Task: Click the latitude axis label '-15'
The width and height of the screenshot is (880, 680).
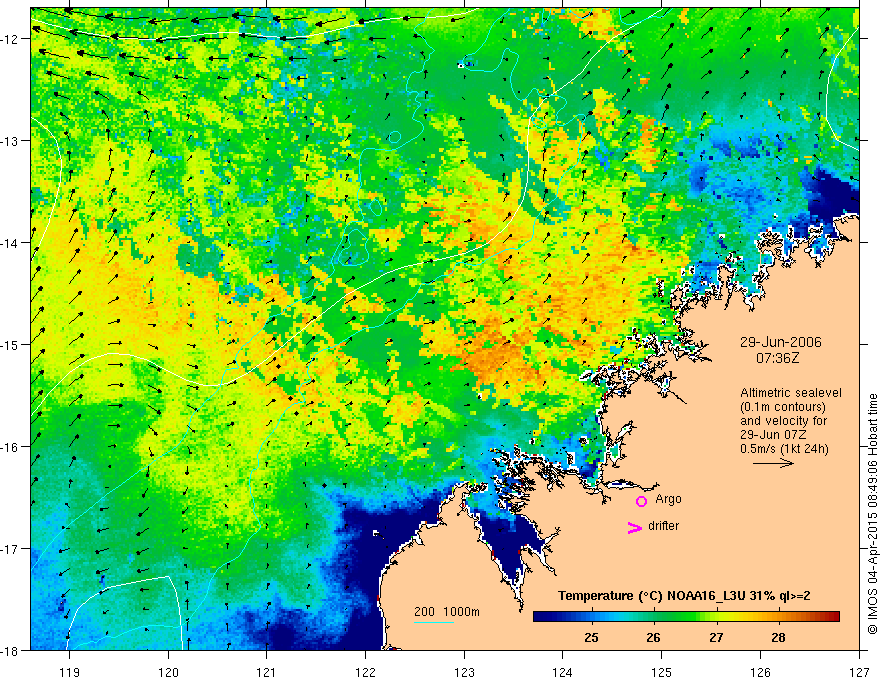Action: pyautogui.click(x=10, y=345)
